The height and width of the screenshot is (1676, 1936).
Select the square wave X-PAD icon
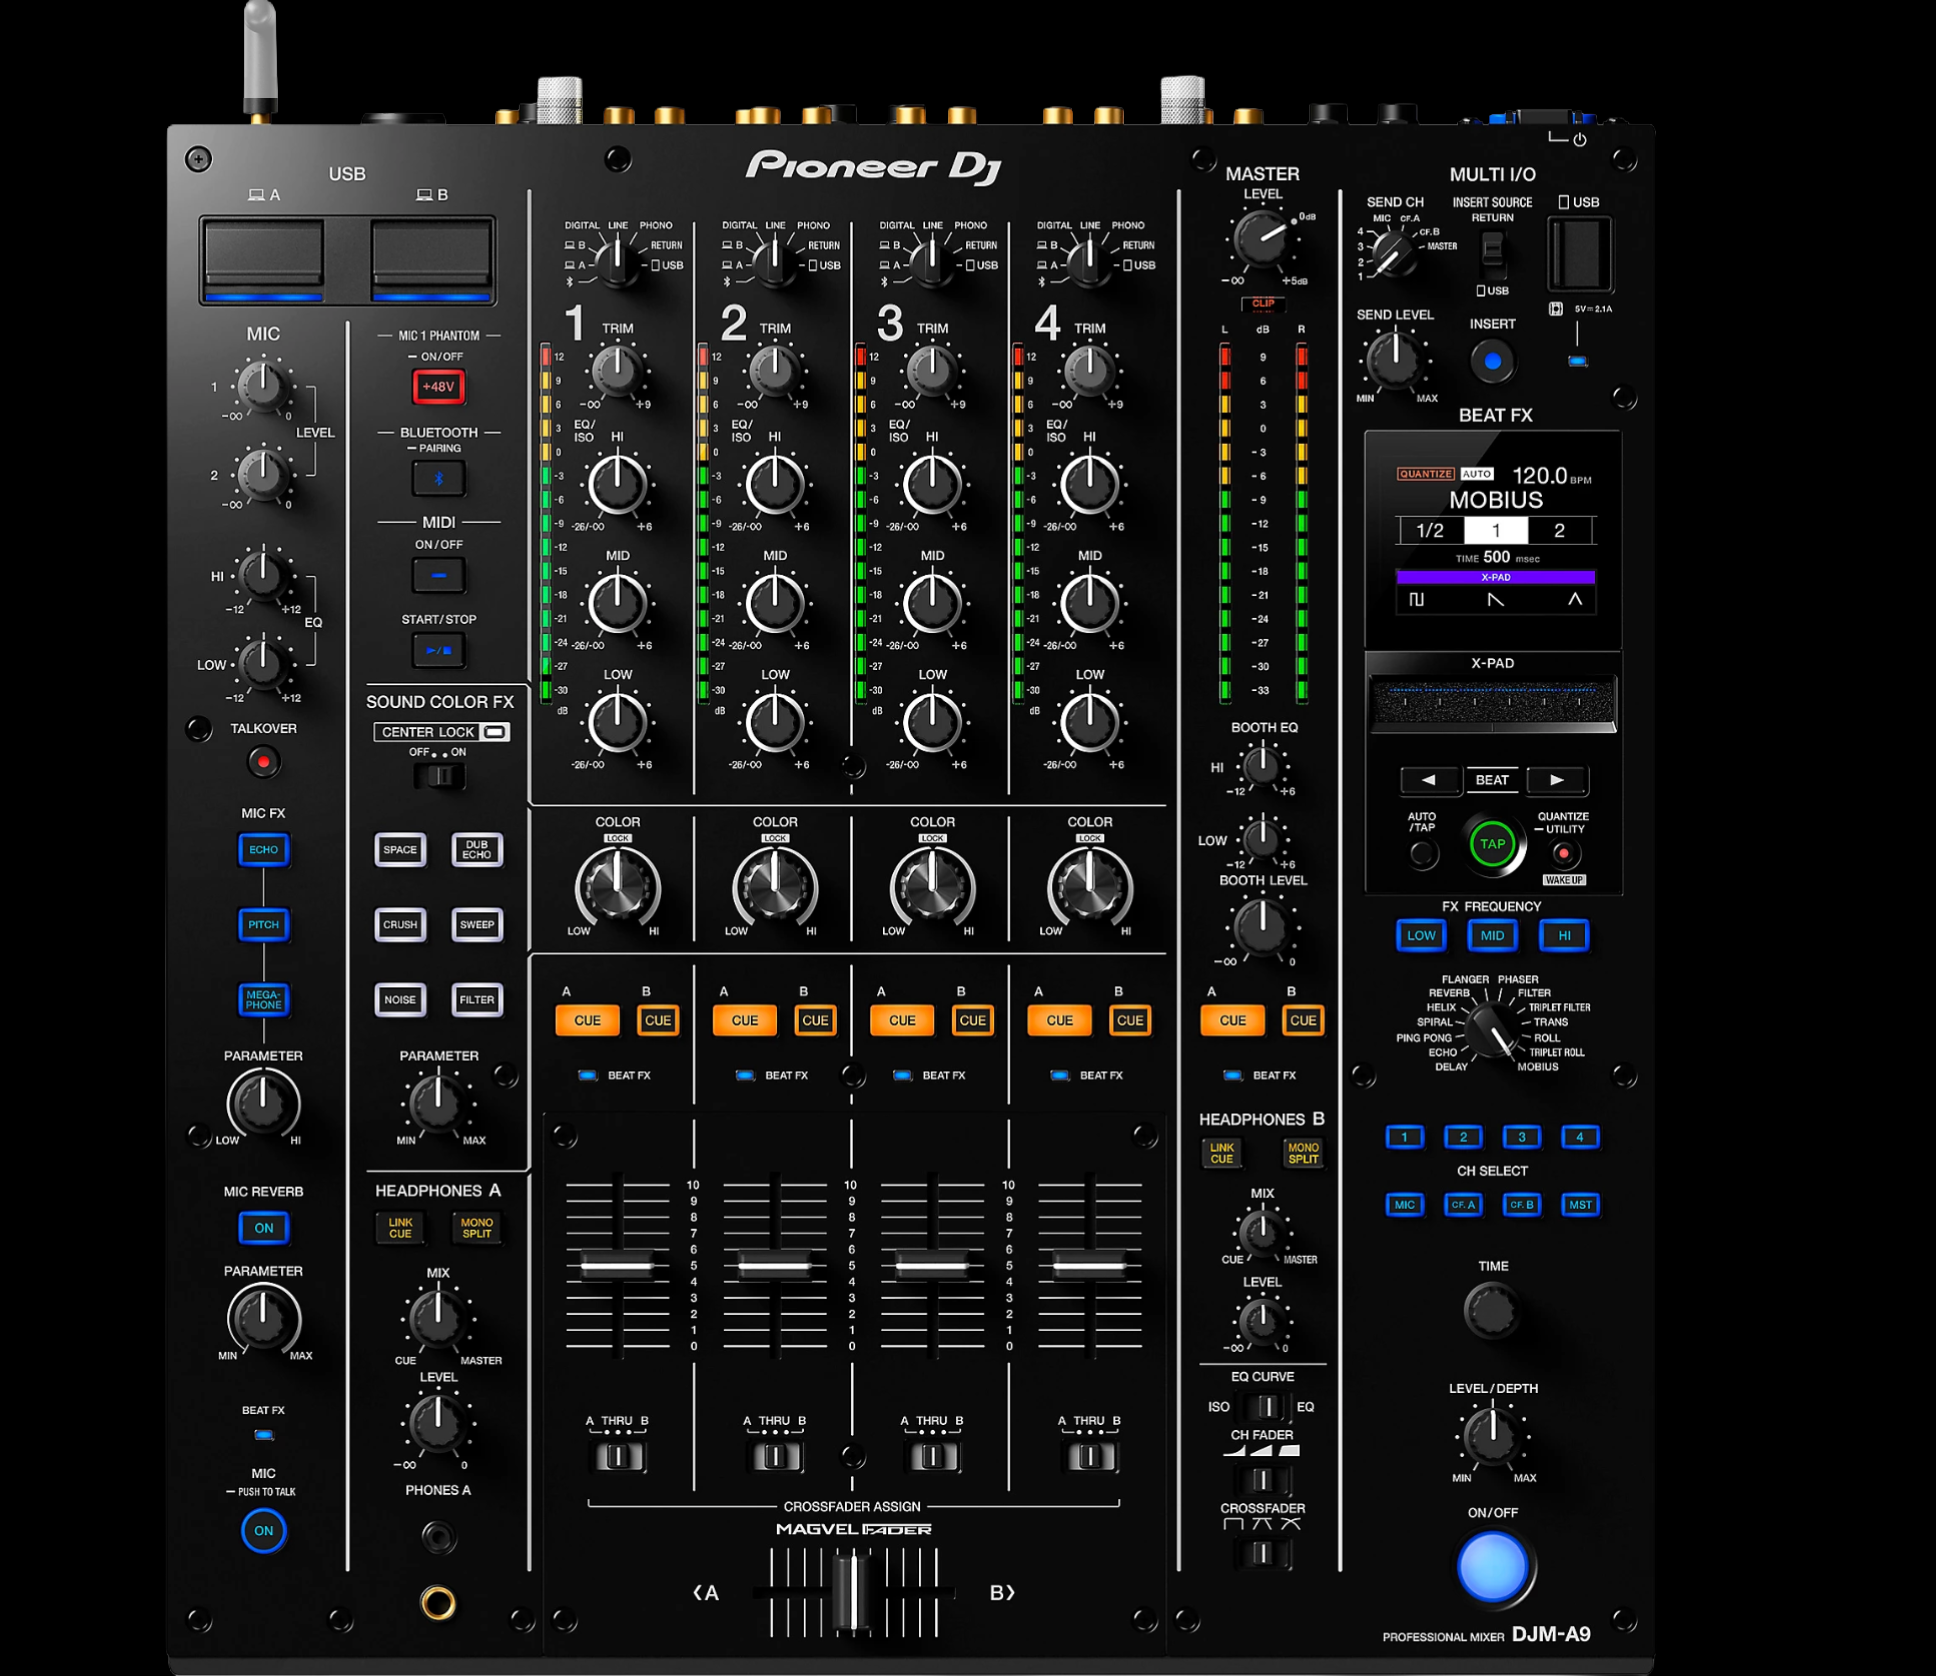(x=1416, y=599)
